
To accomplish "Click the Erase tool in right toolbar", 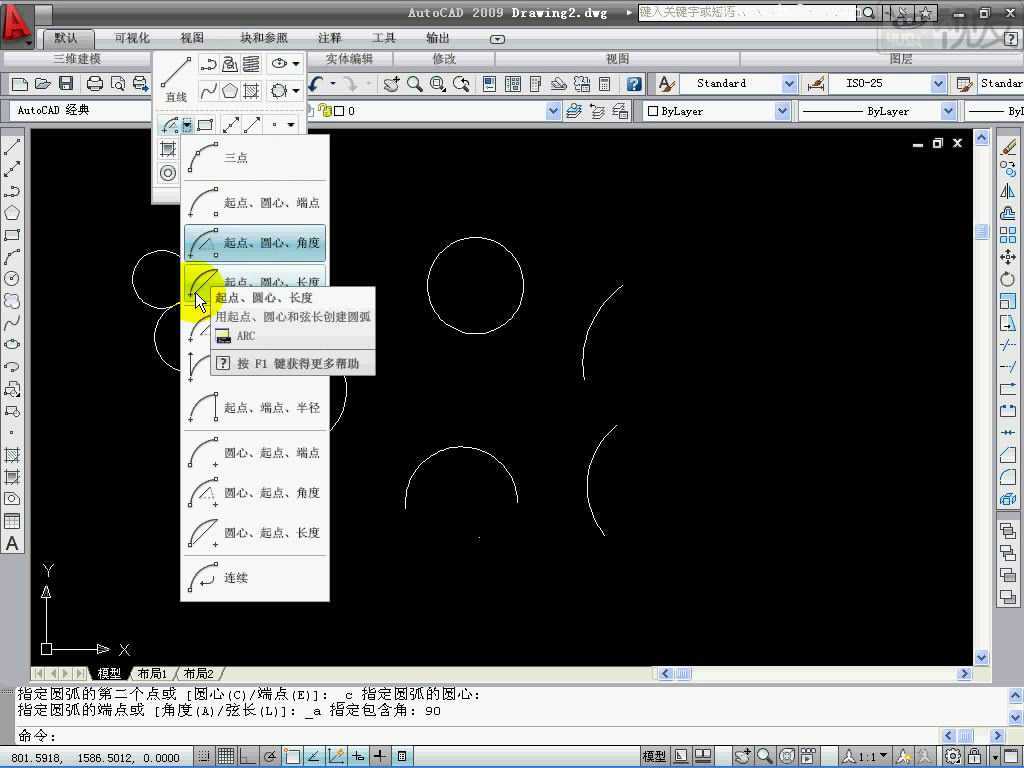I will click(1008, 147).
